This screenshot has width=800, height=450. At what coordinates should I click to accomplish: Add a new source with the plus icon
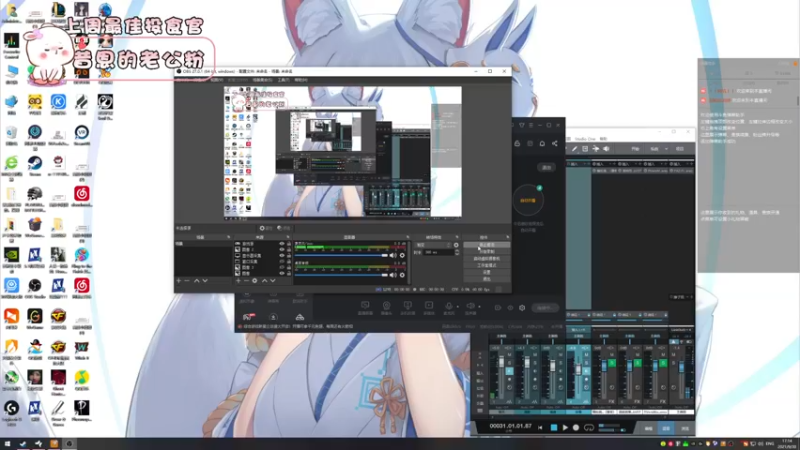click(238, 281)
